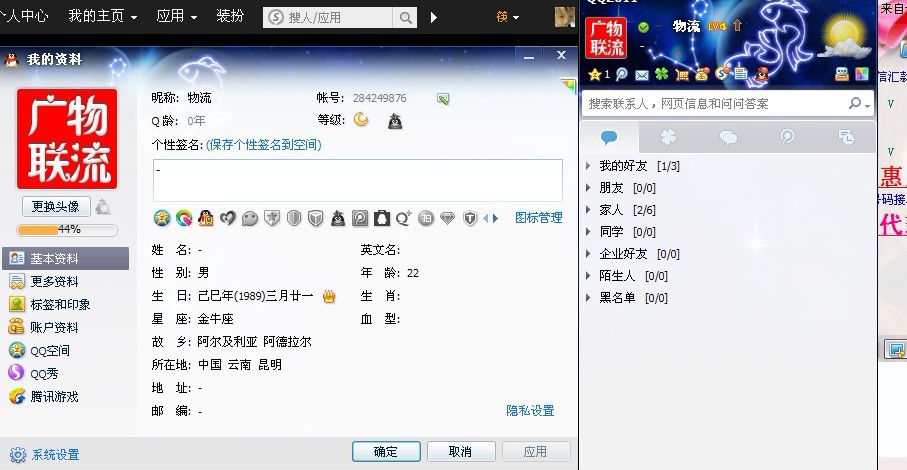
Task: Click the green online status icon in QQ panel
Action: coord(643,27)
